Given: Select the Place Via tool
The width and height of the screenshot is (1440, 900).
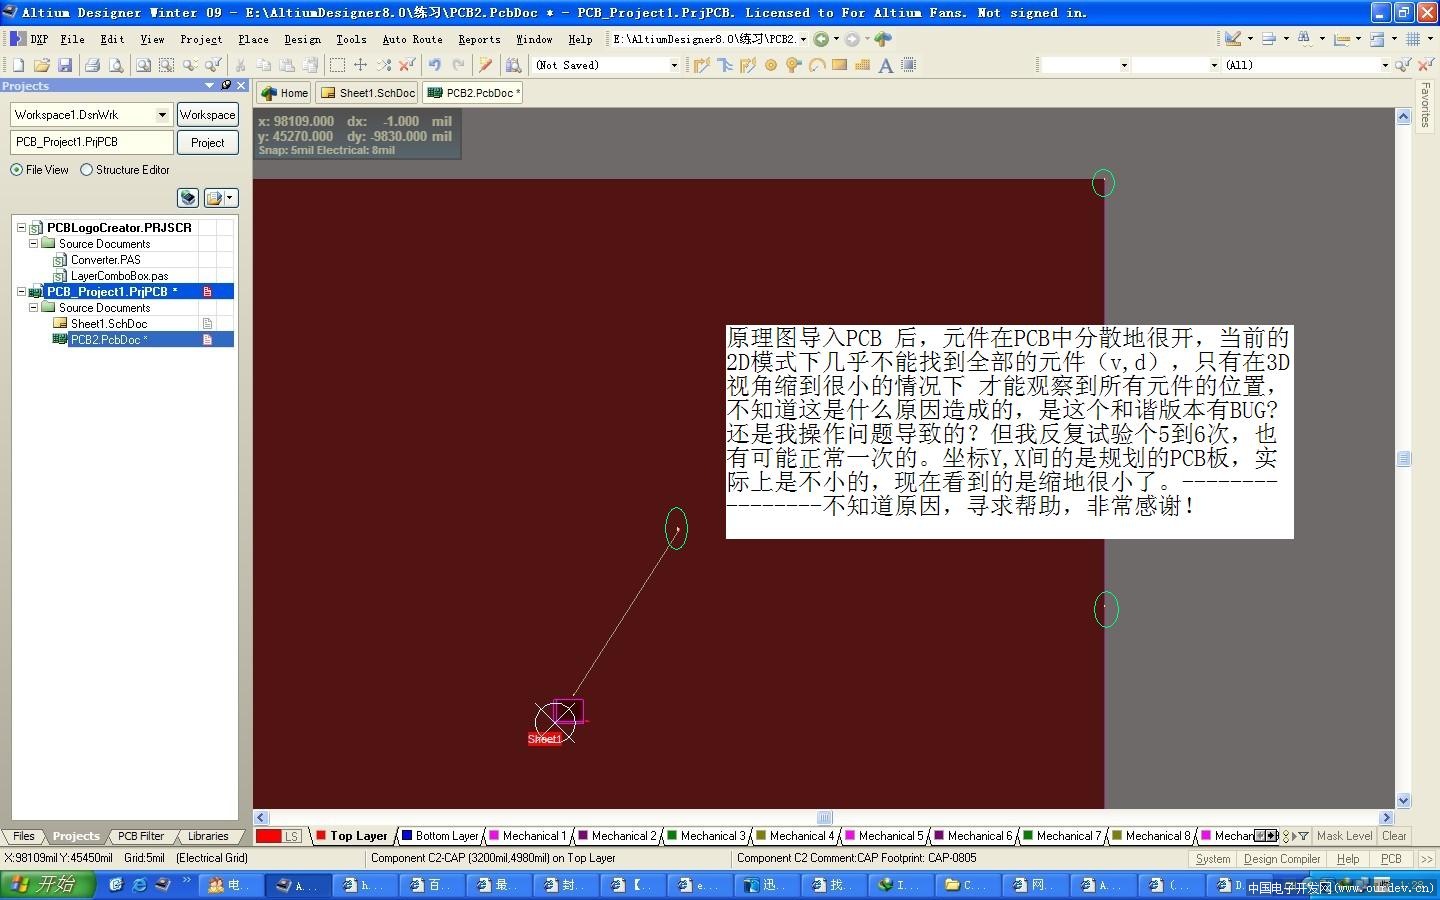Looking at the screenshot, I should pyautogui.click(x=793, y=65).
